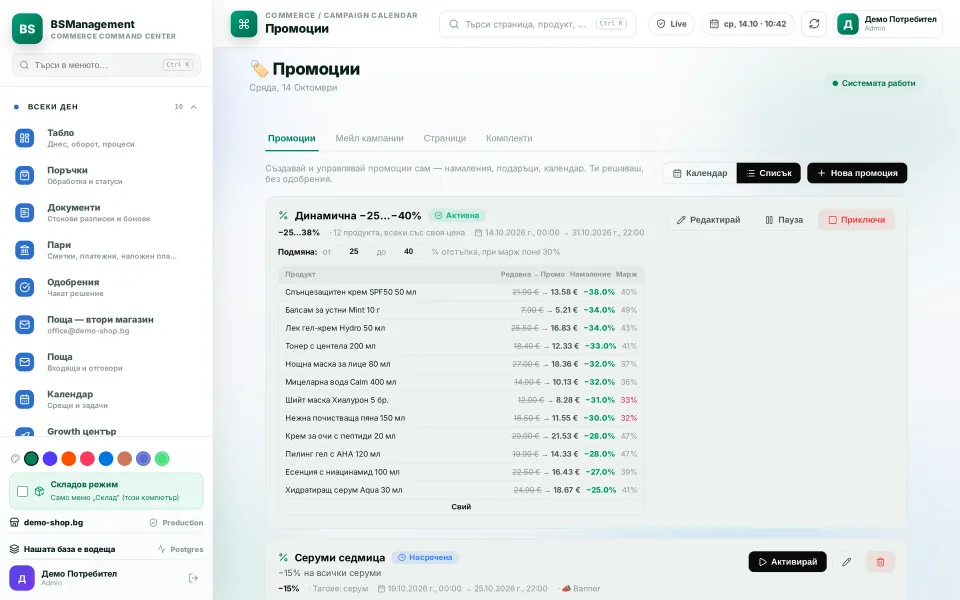The image size is (960, 600).
Task: Open the Календар sidebar icon
Action: 24,399
